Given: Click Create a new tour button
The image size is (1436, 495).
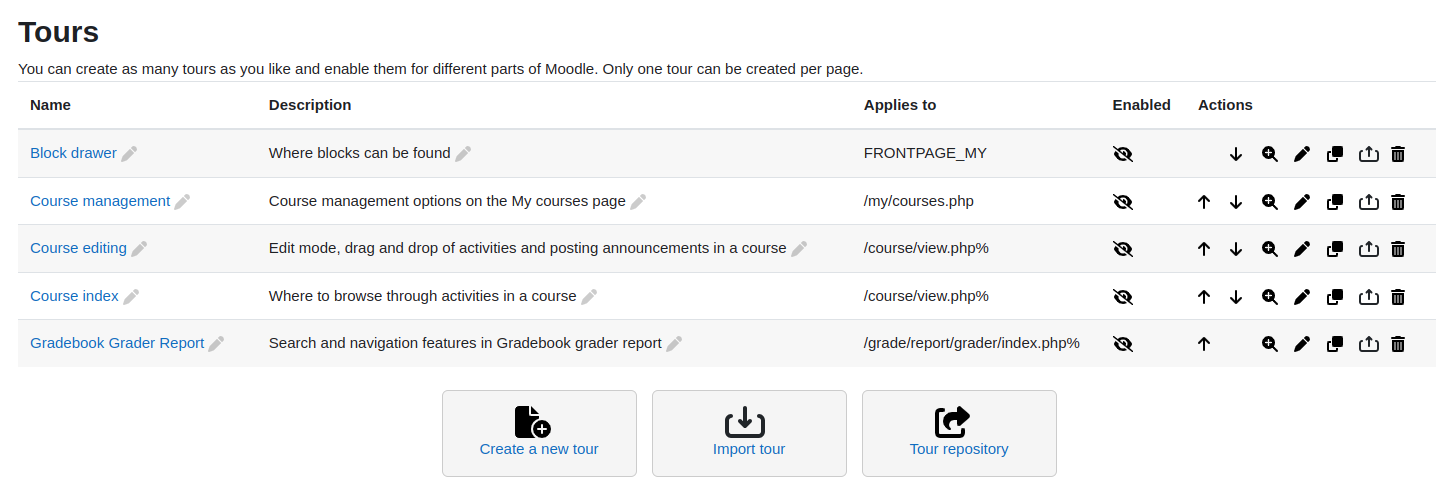Looking at the screenshot, I should click(539, 433).
